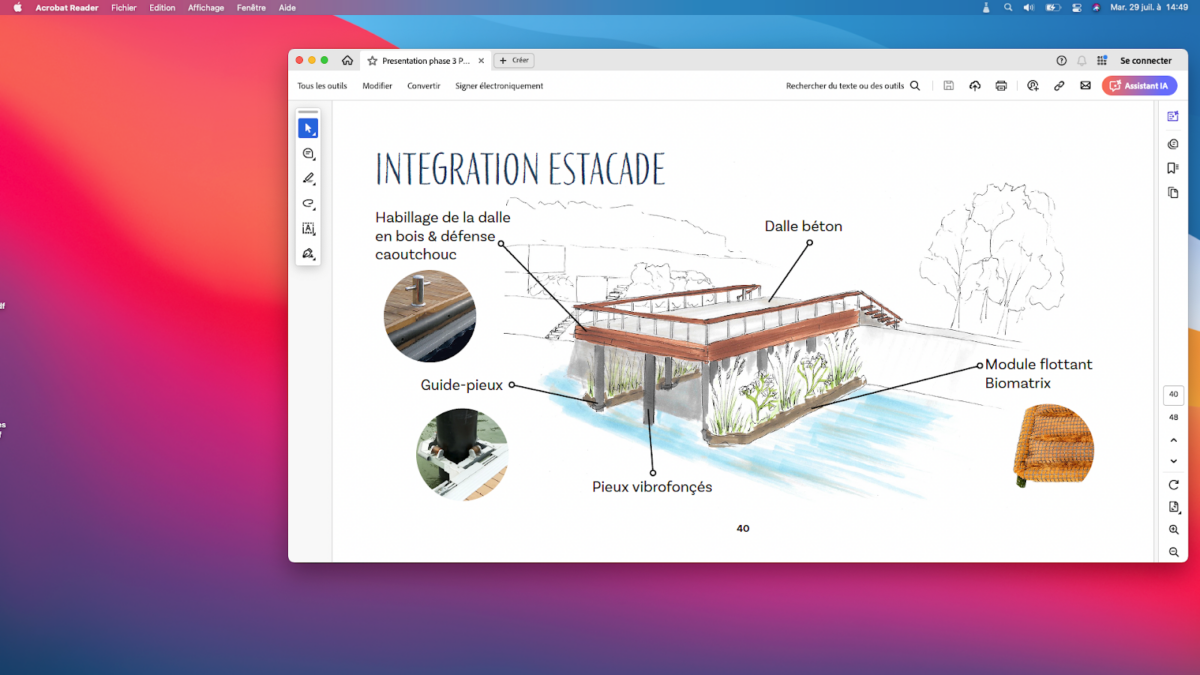Open the Convertir tab

click(424, 86)
